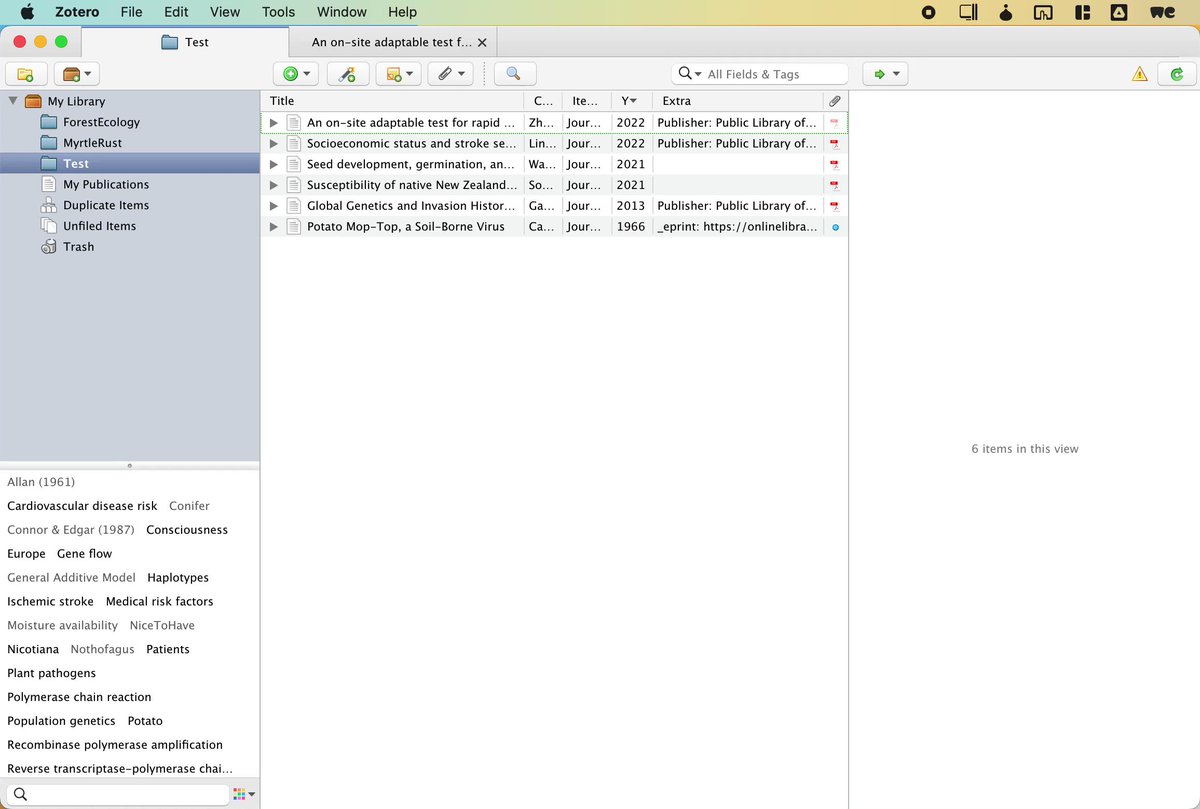Open the View menu
This screenshot has height=809, width=1200.
[x=225, y=12]
